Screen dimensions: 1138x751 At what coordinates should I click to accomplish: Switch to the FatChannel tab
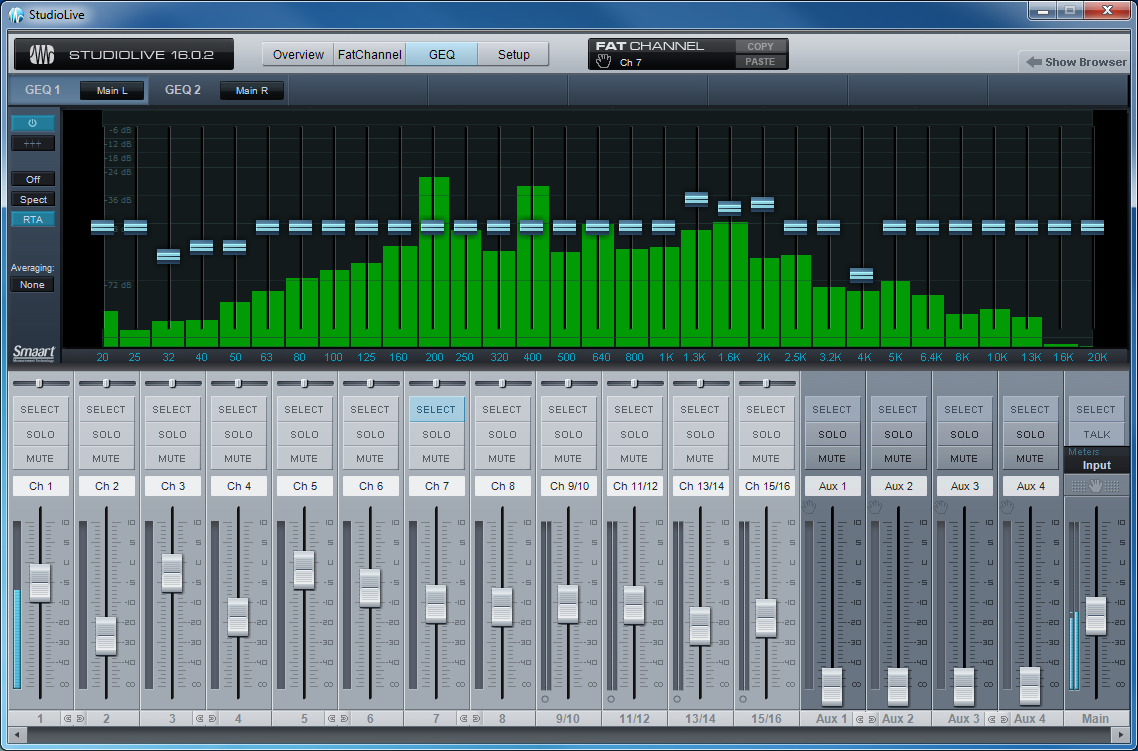pos(369,54)
